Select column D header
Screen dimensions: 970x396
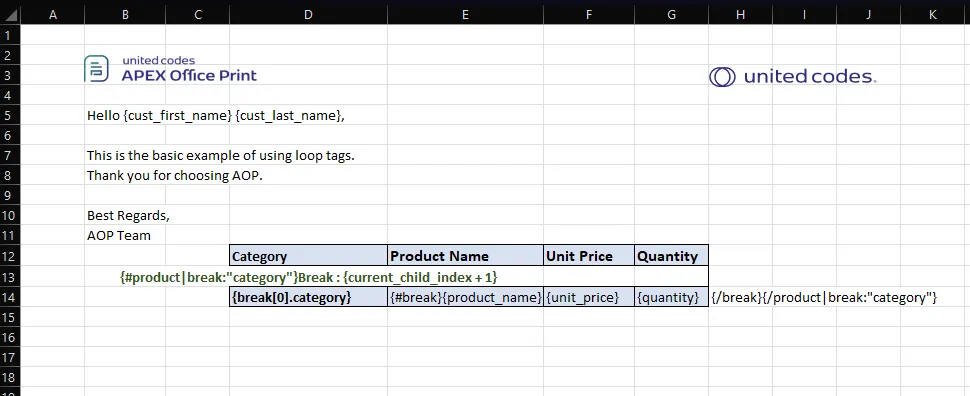[x=308, y=15]
